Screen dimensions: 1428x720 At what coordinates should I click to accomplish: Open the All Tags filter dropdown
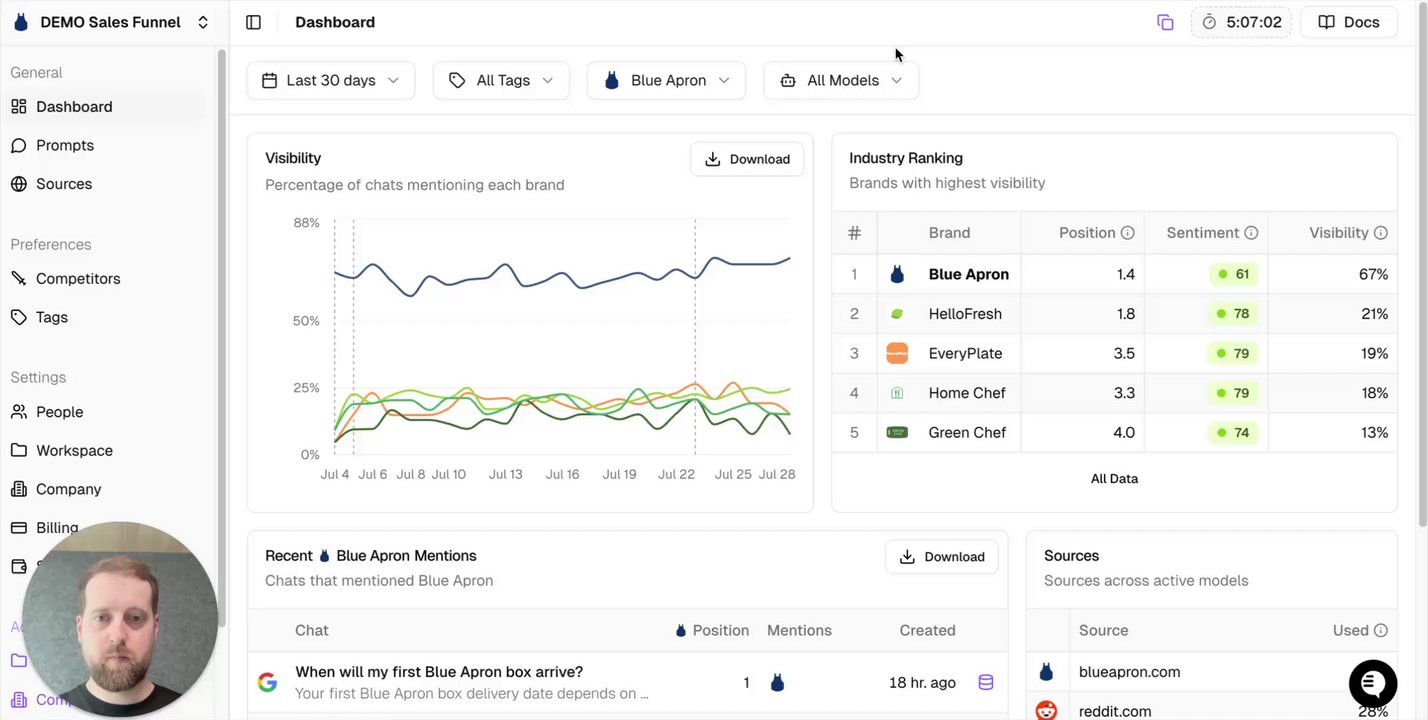[x=501, y=80]
